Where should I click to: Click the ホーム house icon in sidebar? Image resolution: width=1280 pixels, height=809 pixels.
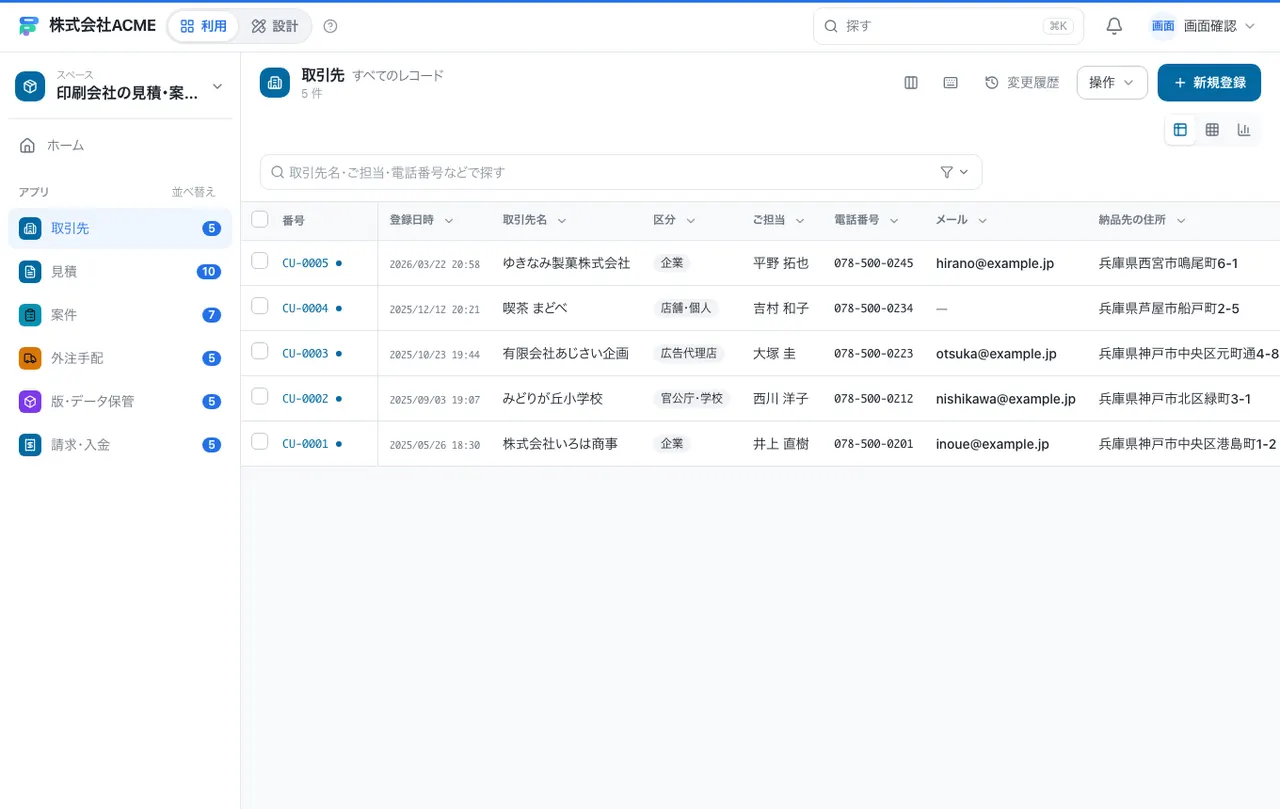click(28, 146)
